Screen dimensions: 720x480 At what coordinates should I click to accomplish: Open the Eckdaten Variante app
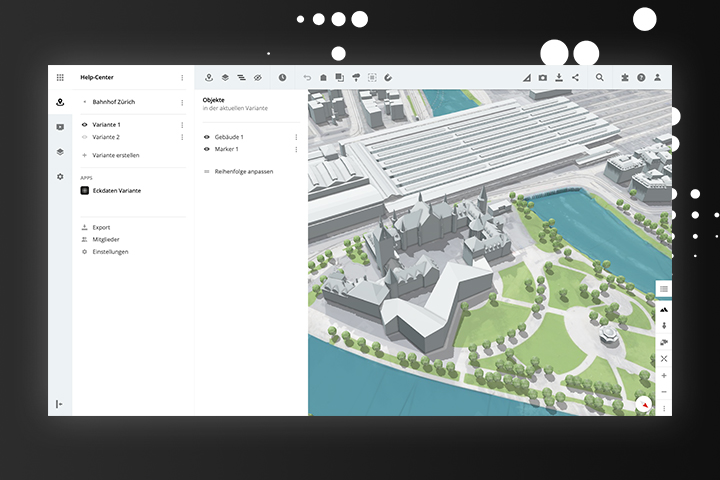coord(115,190)
